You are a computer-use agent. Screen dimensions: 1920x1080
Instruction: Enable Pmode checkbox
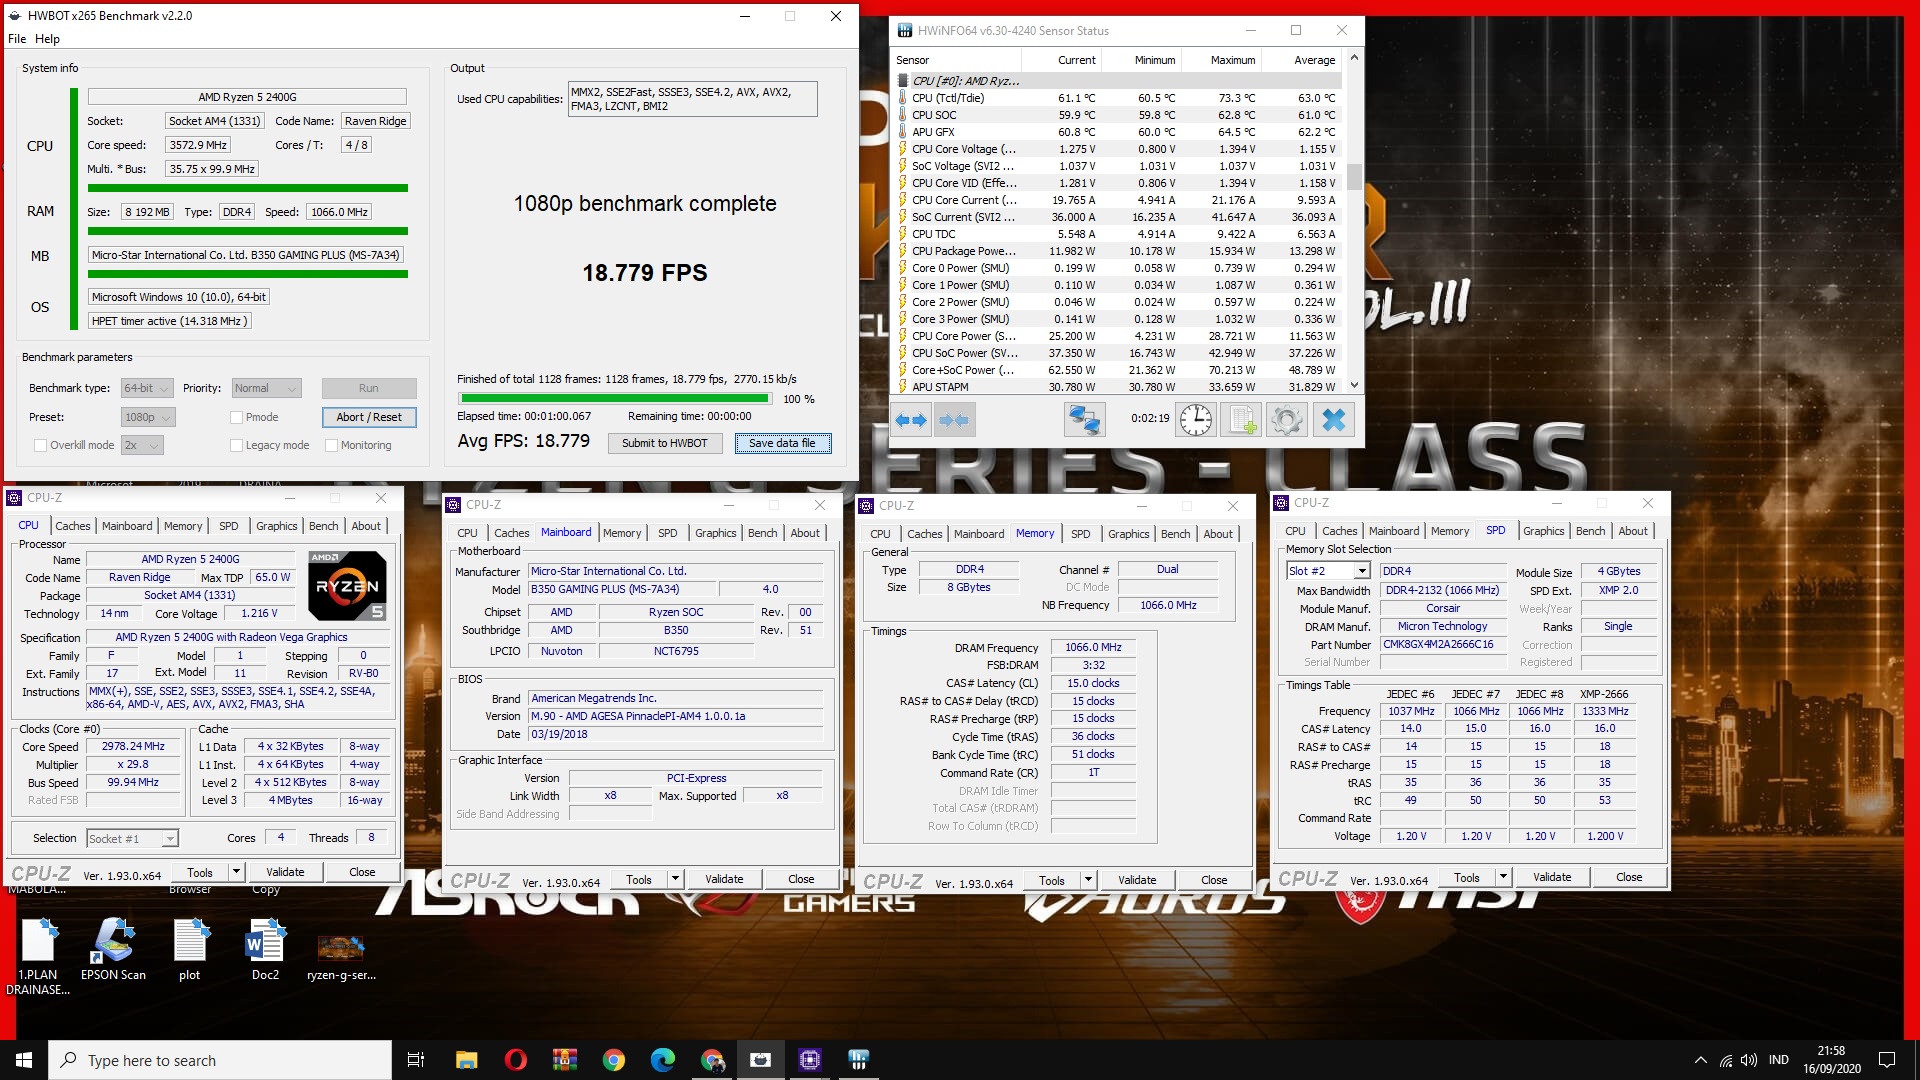tap(237, 418)
